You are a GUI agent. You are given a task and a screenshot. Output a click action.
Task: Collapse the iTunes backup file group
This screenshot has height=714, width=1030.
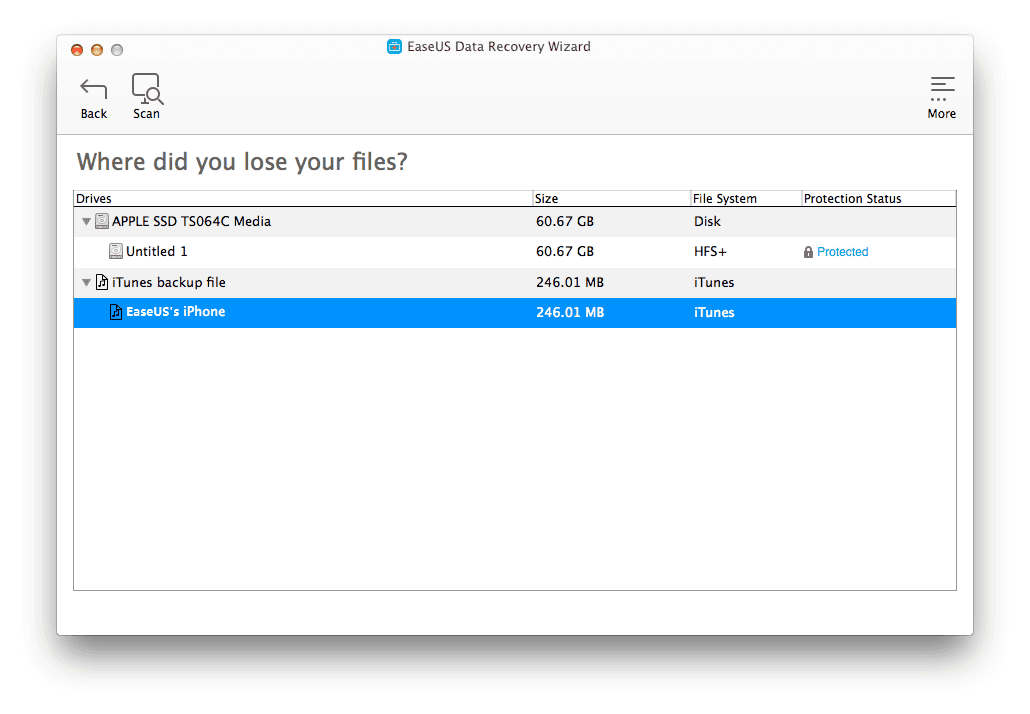pyautogui.click(x=86, y=282)
